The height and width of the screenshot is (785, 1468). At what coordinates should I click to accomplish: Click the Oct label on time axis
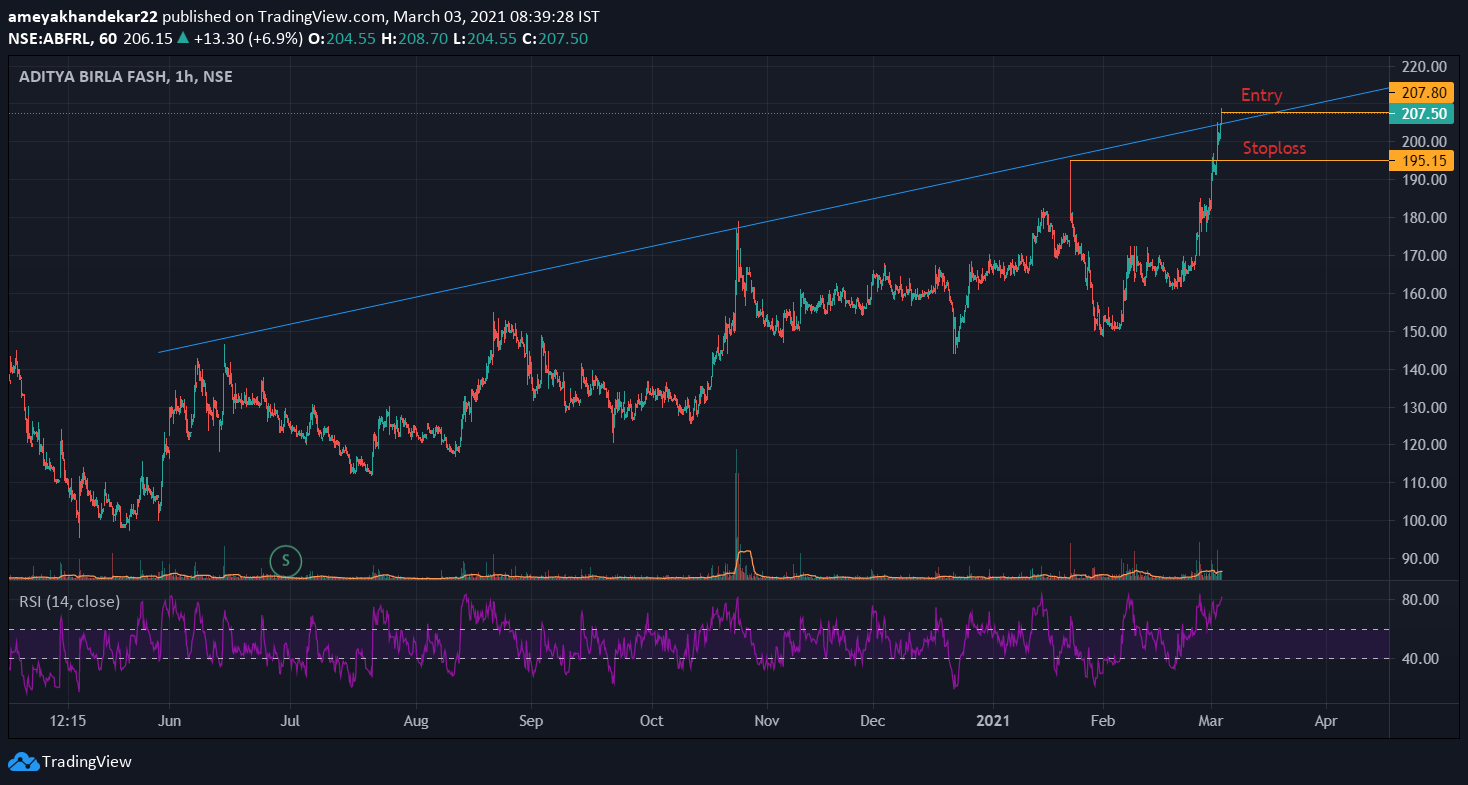(x=651, y=720)
